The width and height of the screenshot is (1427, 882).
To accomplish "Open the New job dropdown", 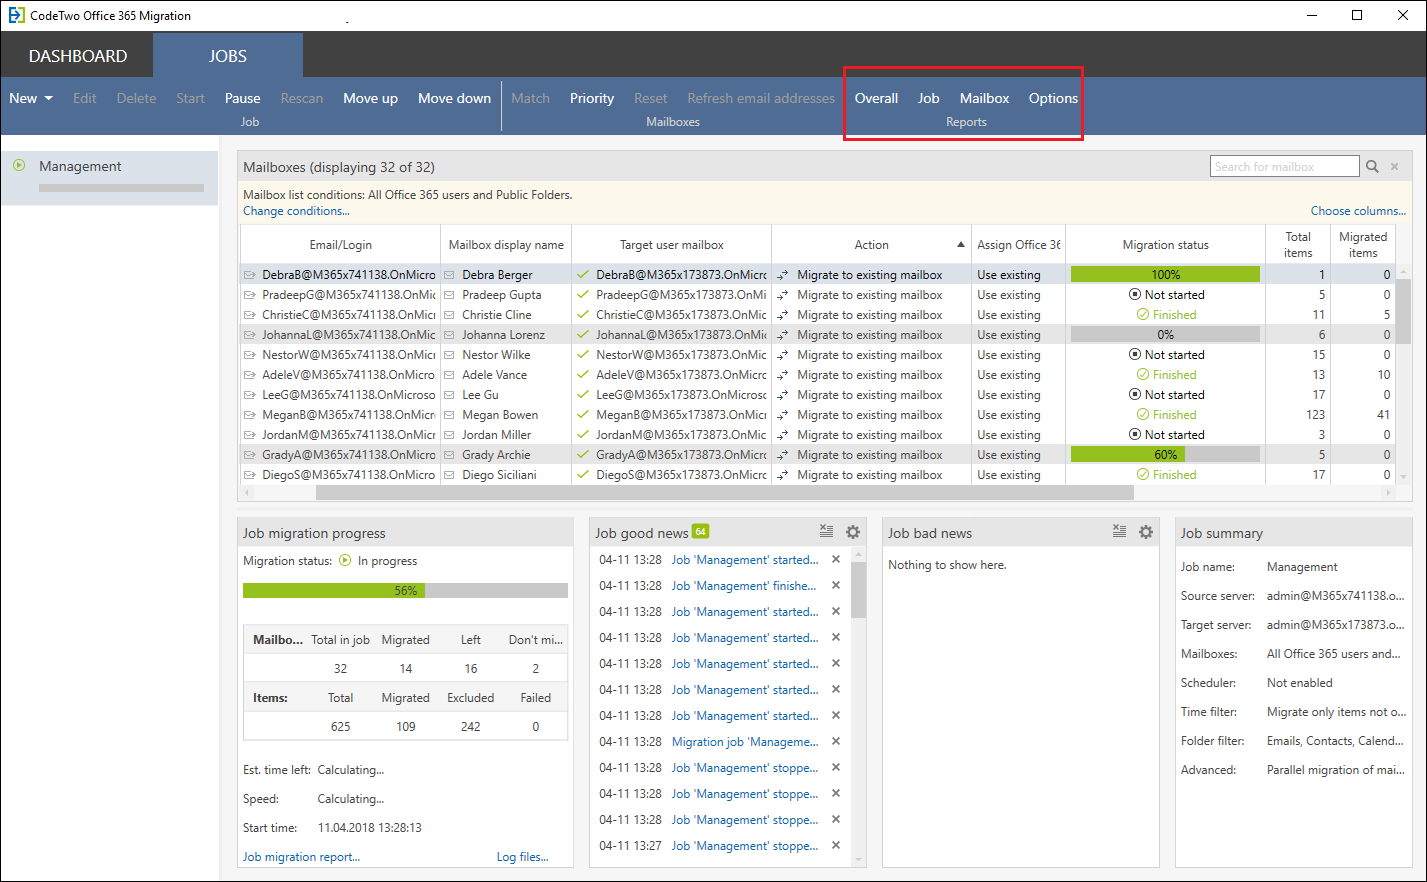I will click(31, 98).
